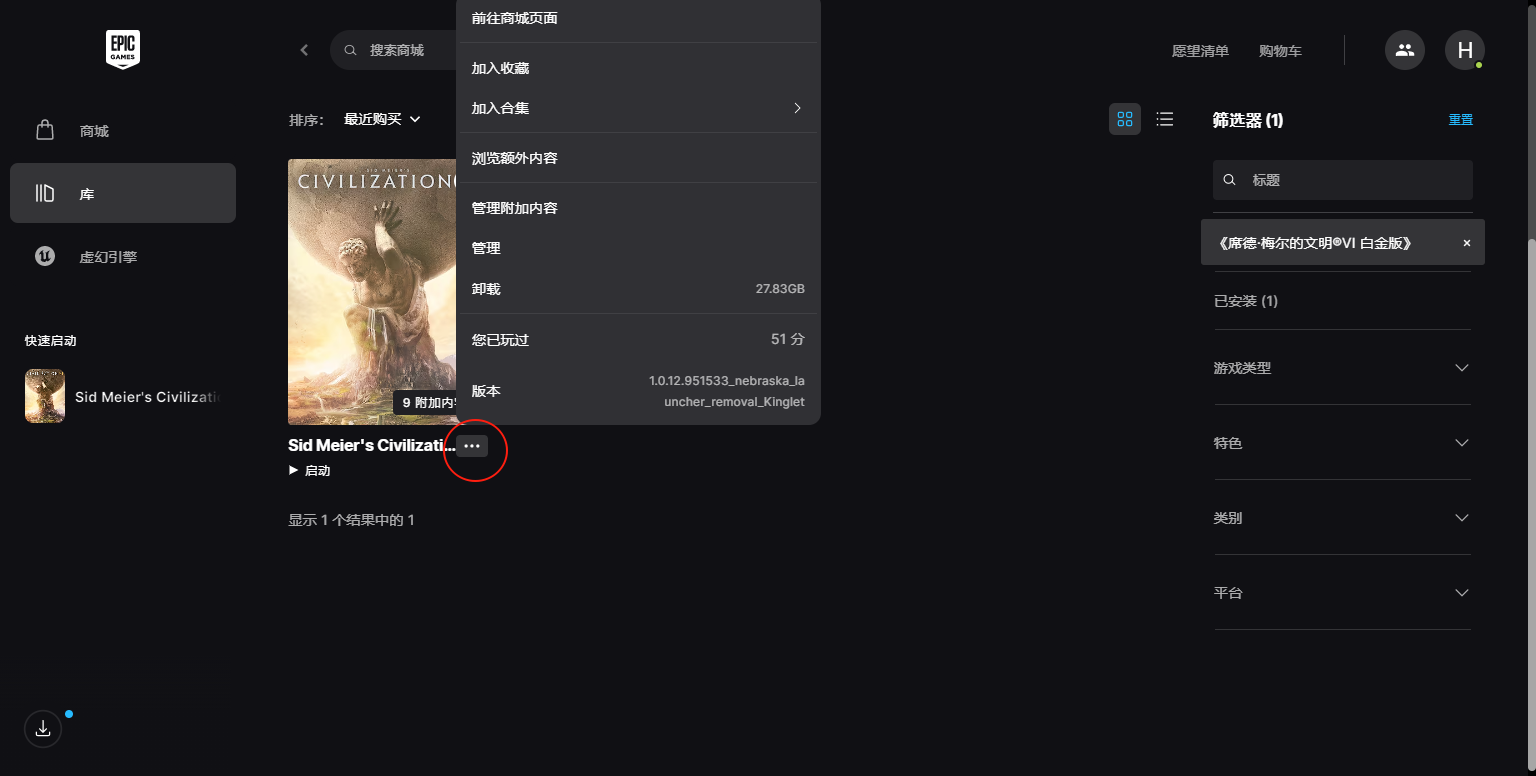1536x776 pixels.
Task: Go back with the left arrow
Action: (304, 50)
